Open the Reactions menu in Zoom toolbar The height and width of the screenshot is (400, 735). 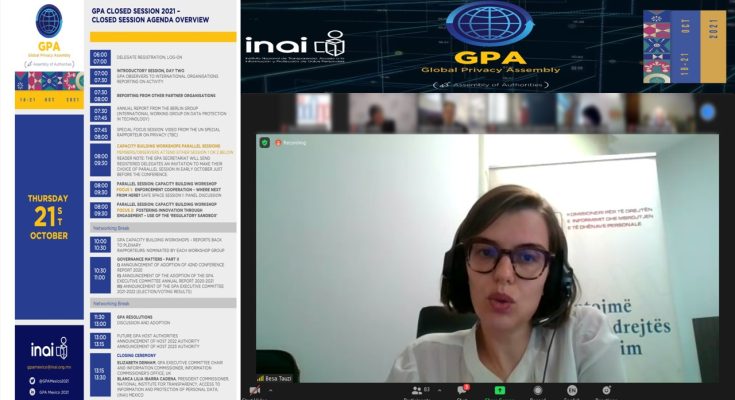click(x=606, y=390)
